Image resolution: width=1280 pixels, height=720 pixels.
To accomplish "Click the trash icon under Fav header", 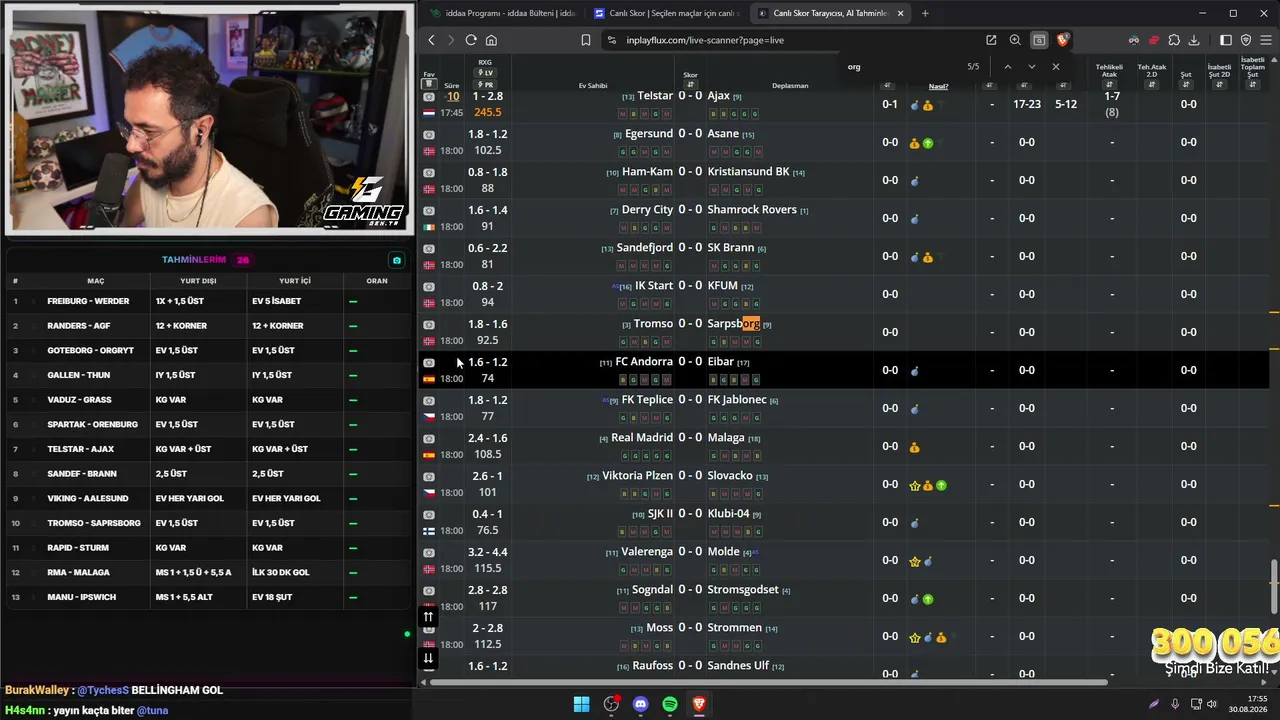I will point(429,85).
